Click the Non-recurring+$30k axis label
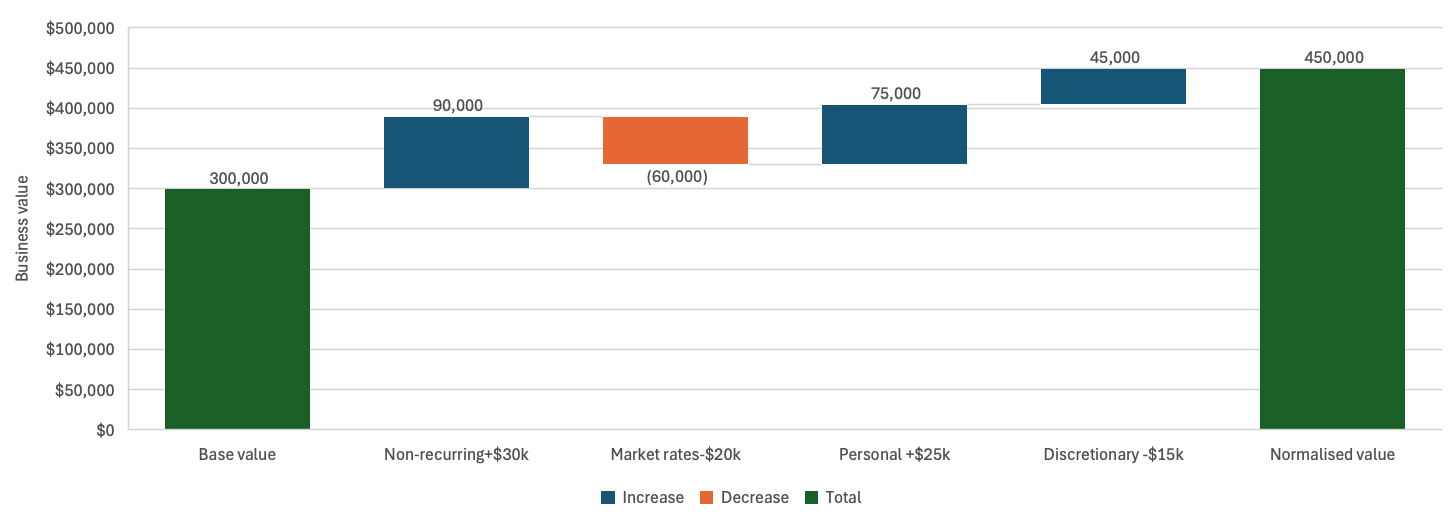1450x524 pixels. (456, 455)
